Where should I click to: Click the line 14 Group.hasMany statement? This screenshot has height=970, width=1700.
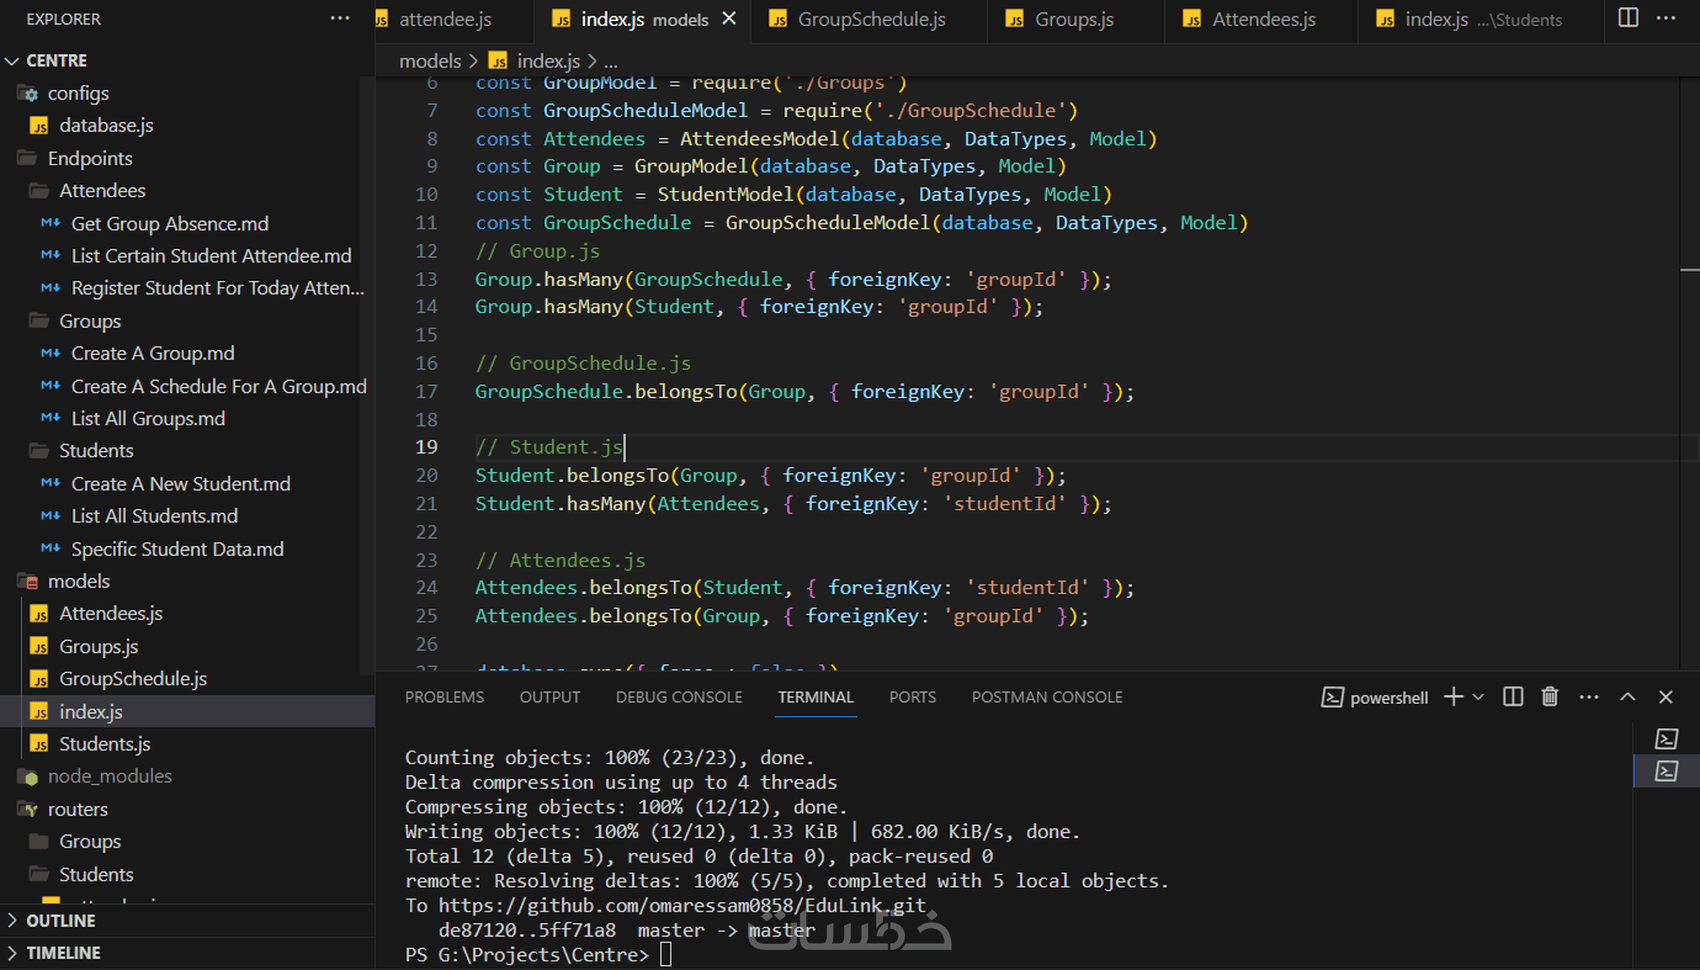[759, 307]
